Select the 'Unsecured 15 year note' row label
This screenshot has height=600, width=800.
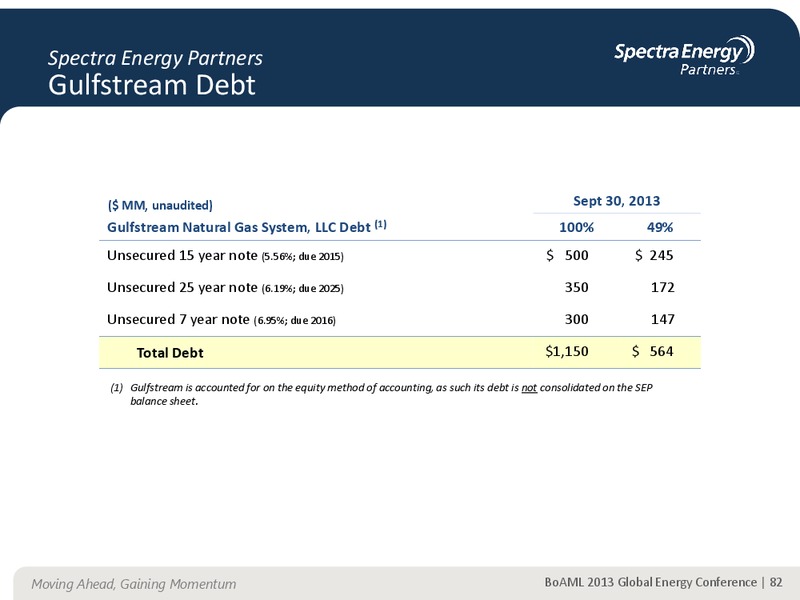pyautogui.click(x=182, y=255)
